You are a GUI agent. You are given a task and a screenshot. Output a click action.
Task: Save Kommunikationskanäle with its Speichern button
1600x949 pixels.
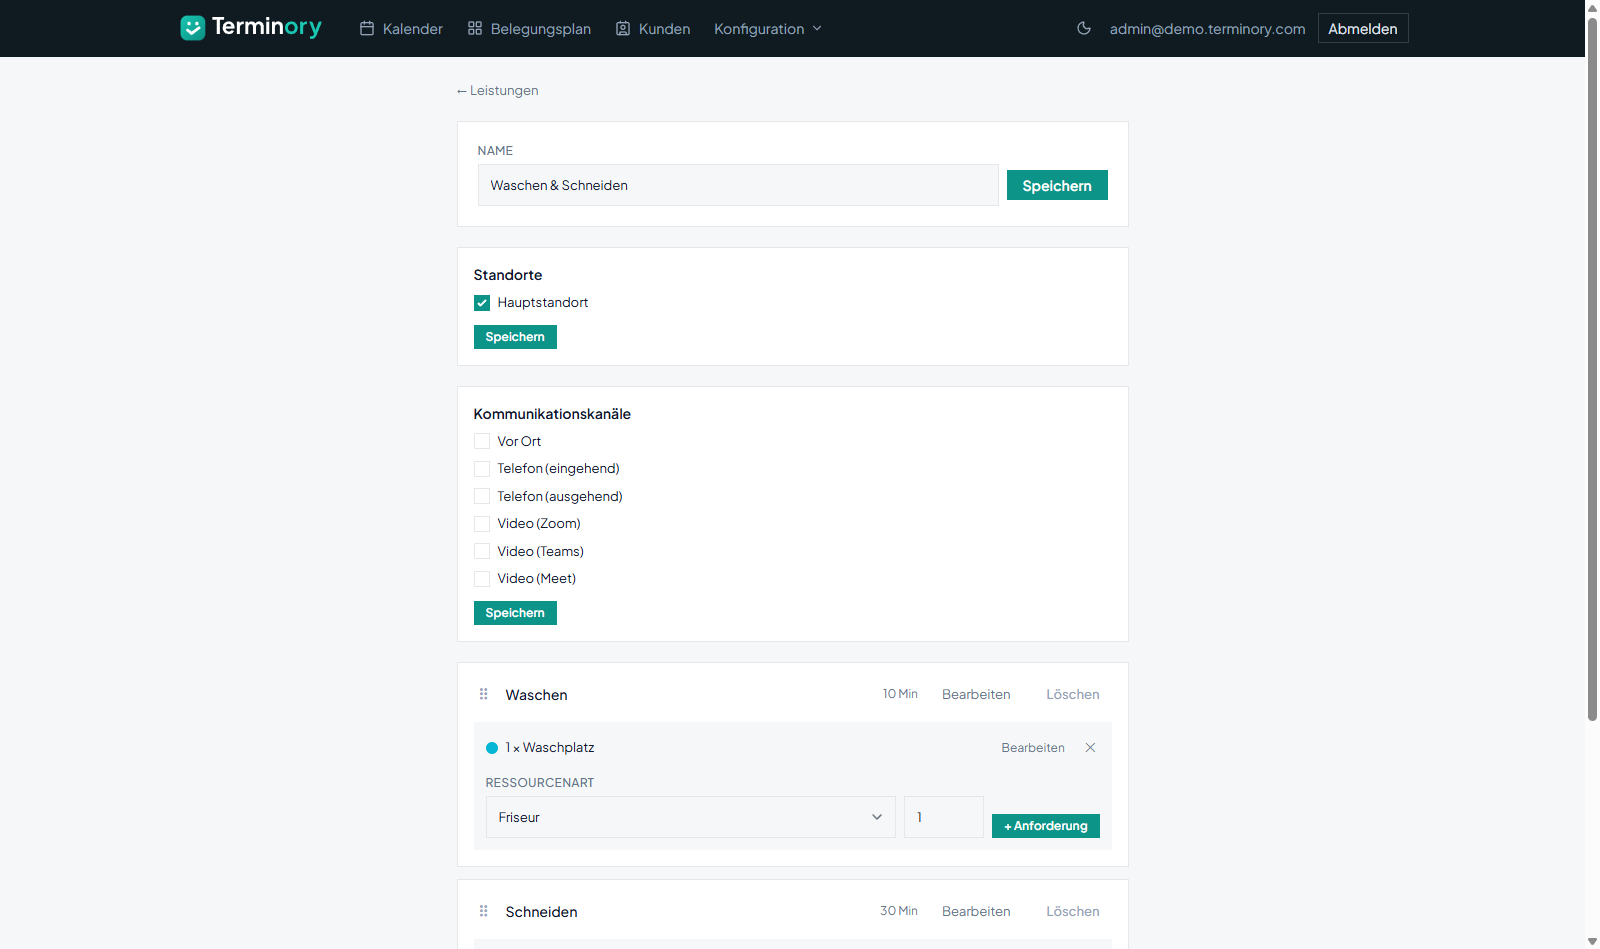[x=515, y=613]
